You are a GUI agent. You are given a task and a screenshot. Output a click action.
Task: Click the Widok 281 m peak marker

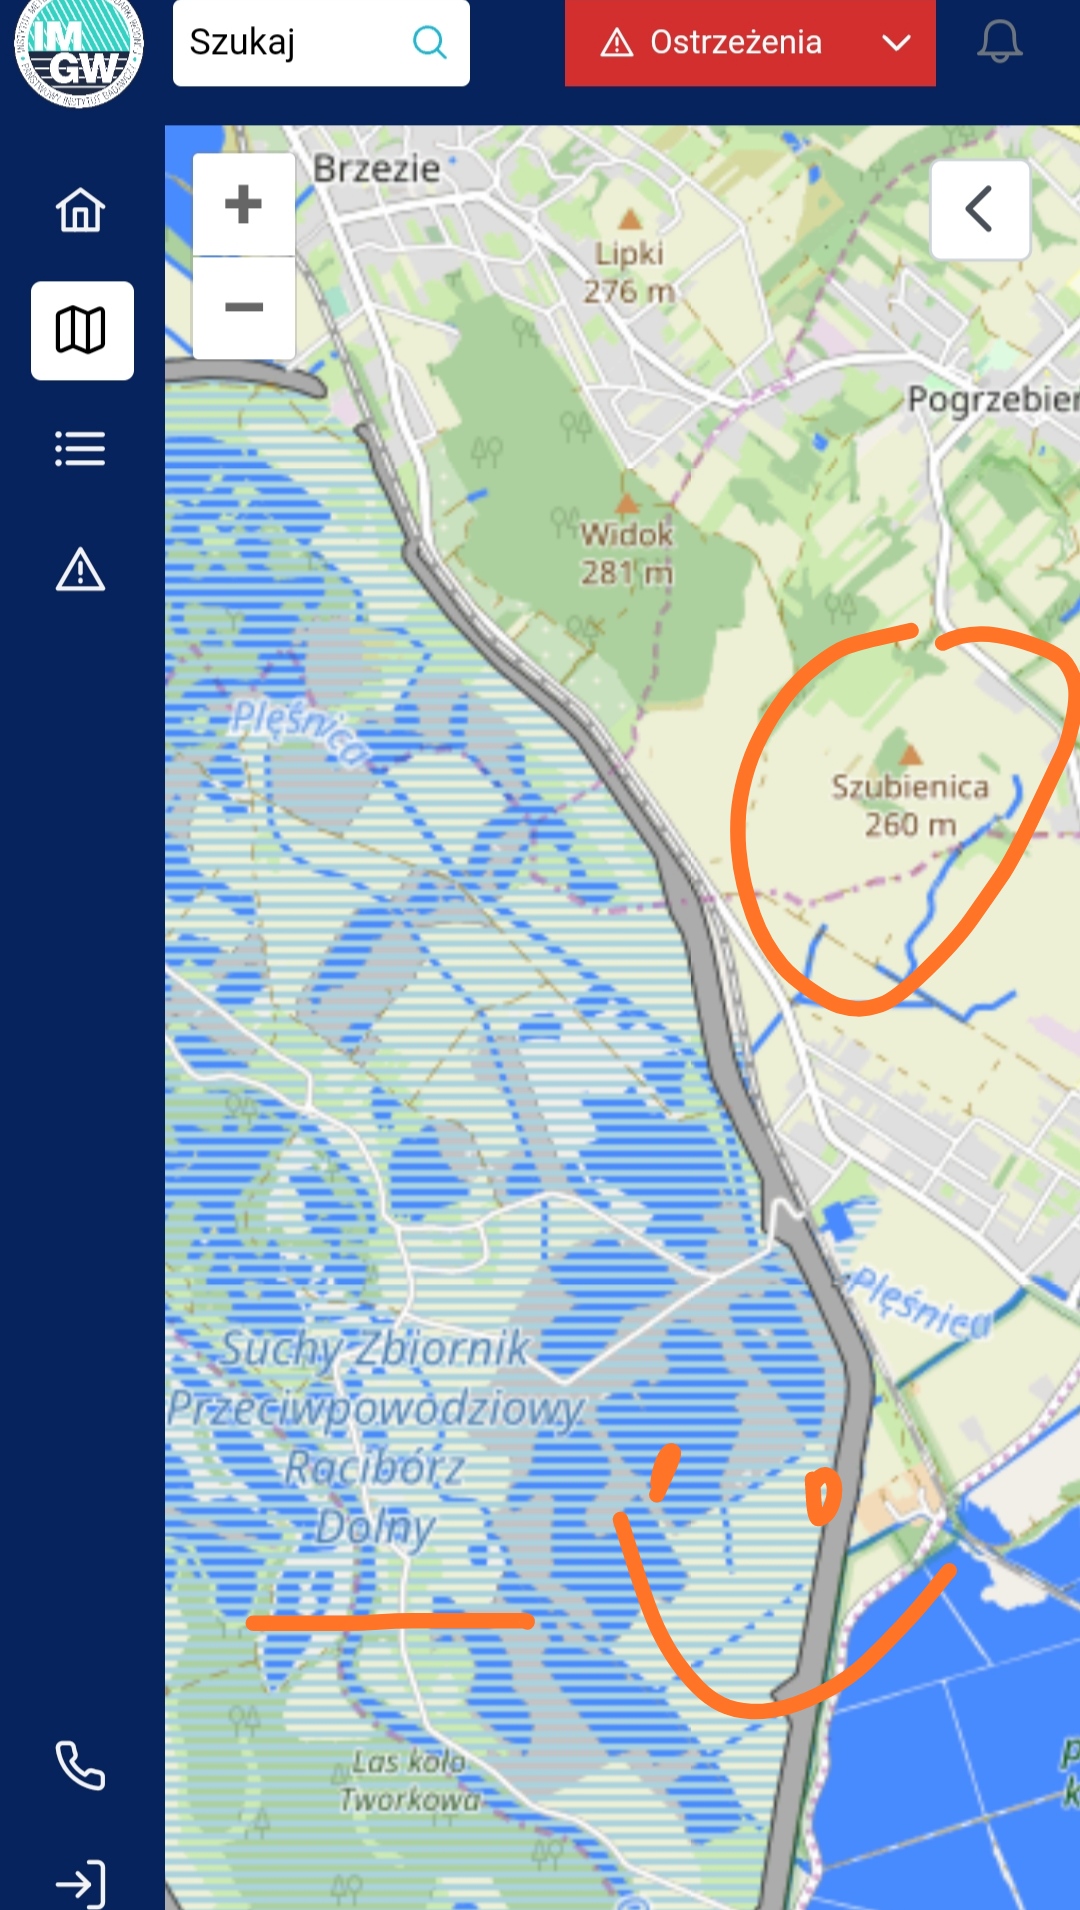click(x=627, y=502)
